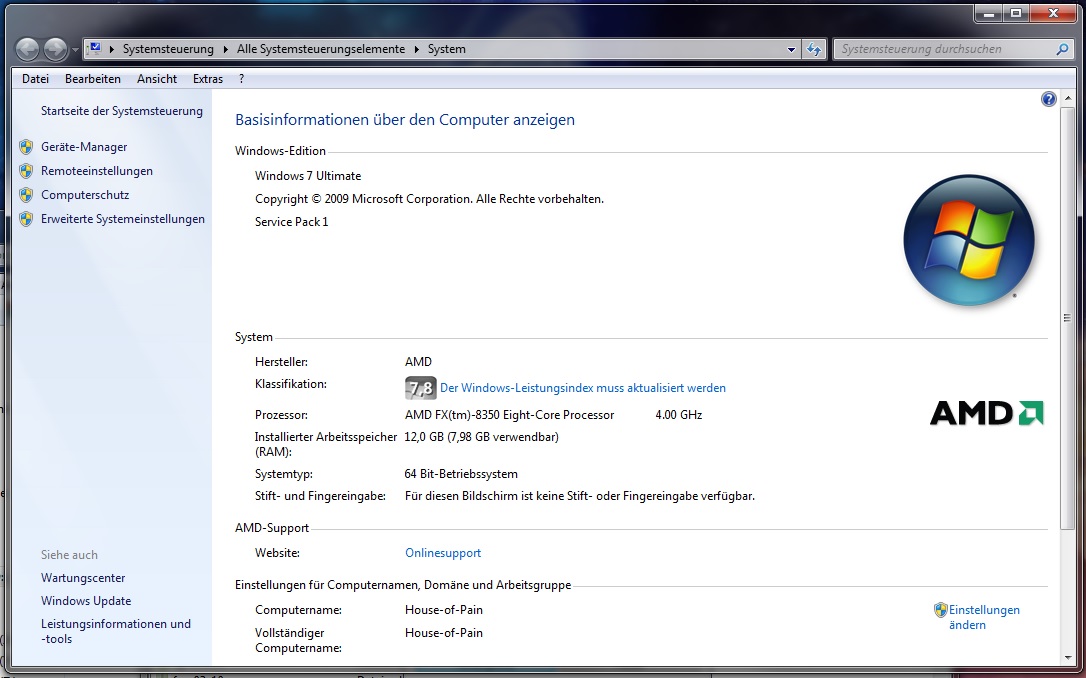
Task: Select the 64 Bit-Betriebssystem value
Action: (461, 474)
